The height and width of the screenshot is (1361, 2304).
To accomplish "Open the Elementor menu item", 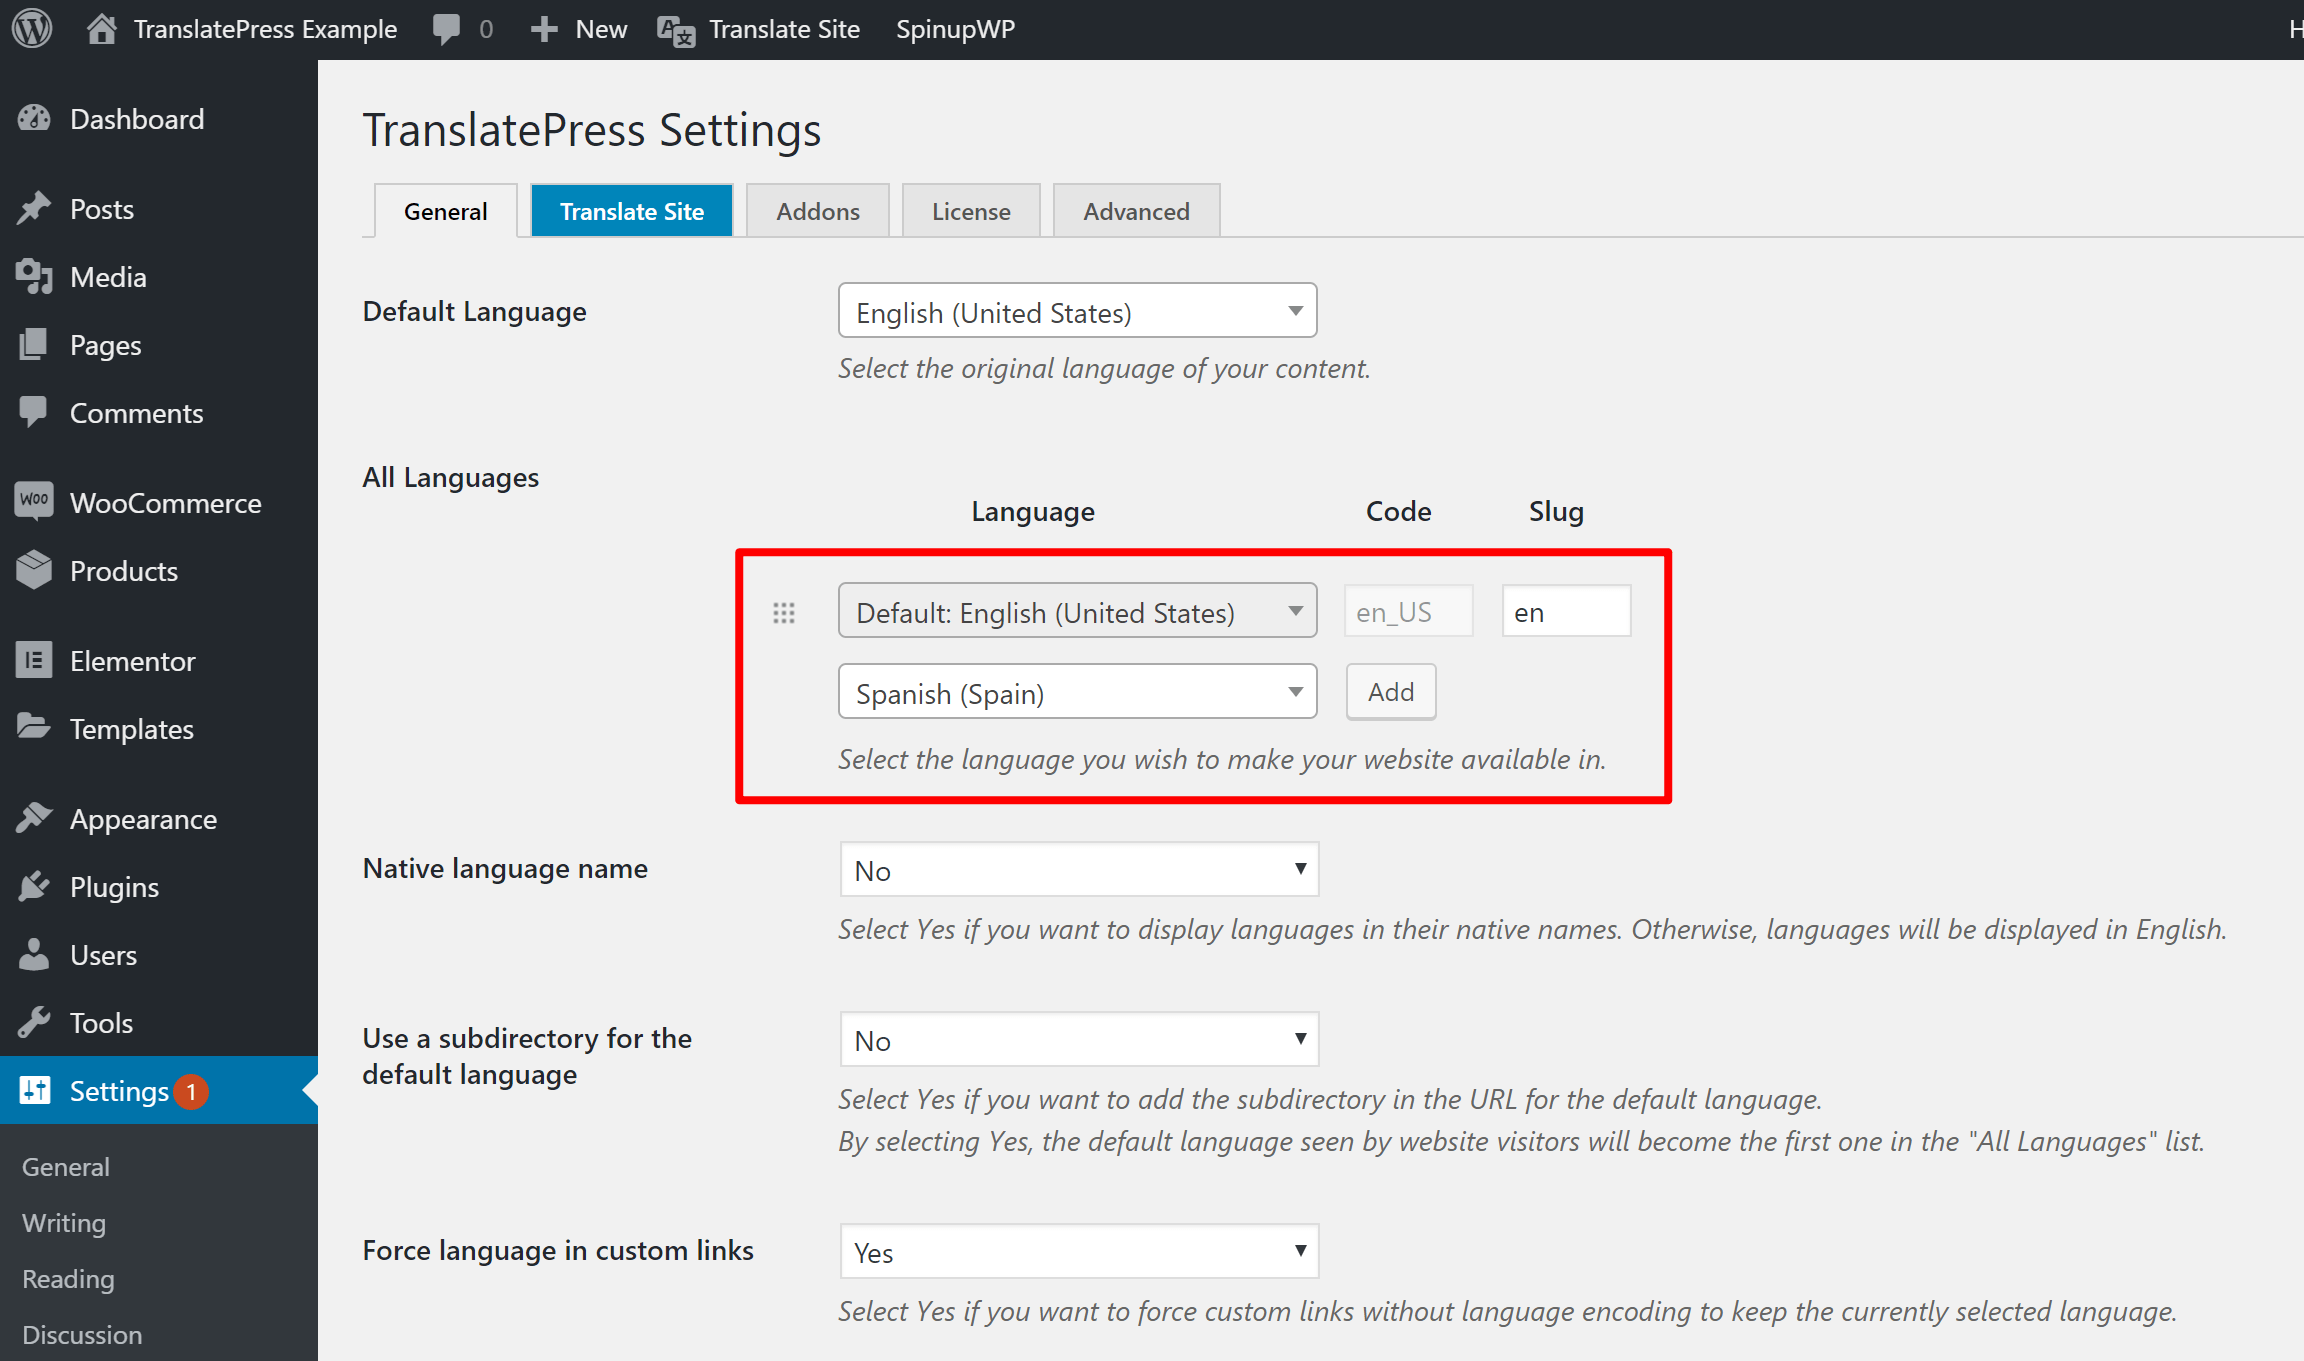I will pos(159,660).
